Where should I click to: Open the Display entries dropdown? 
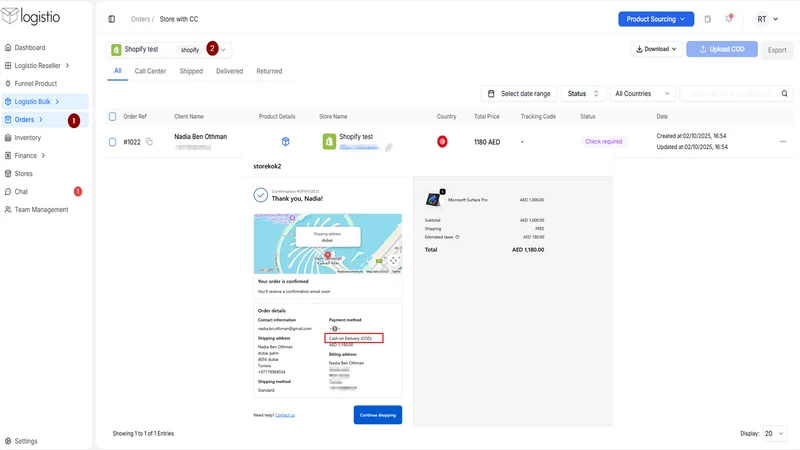[774, 433]
